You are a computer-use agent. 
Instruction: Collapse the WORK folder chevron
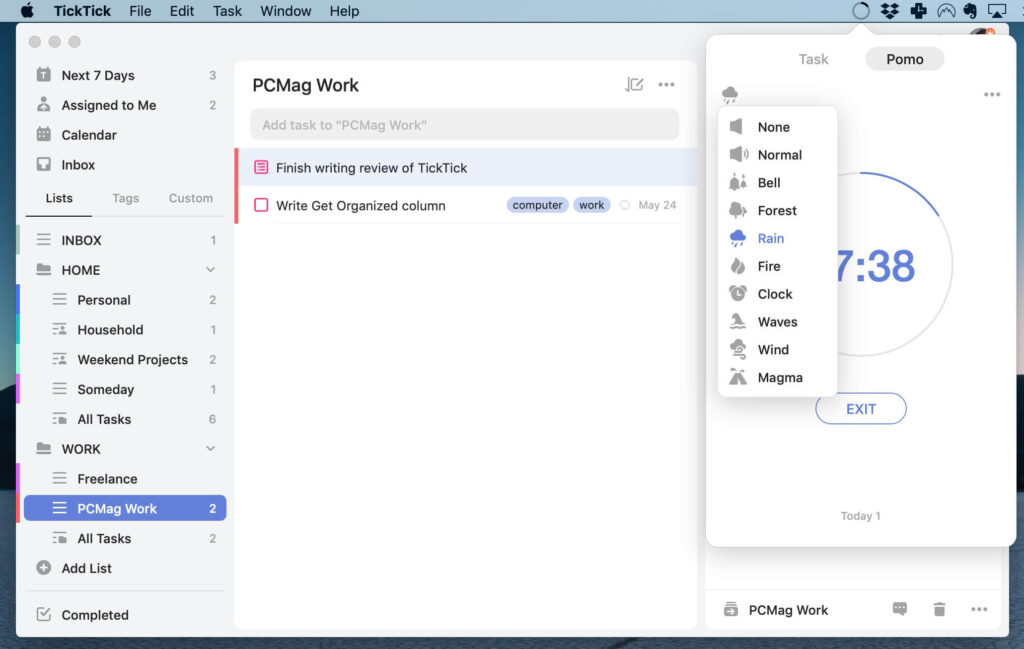click(210, 449)
